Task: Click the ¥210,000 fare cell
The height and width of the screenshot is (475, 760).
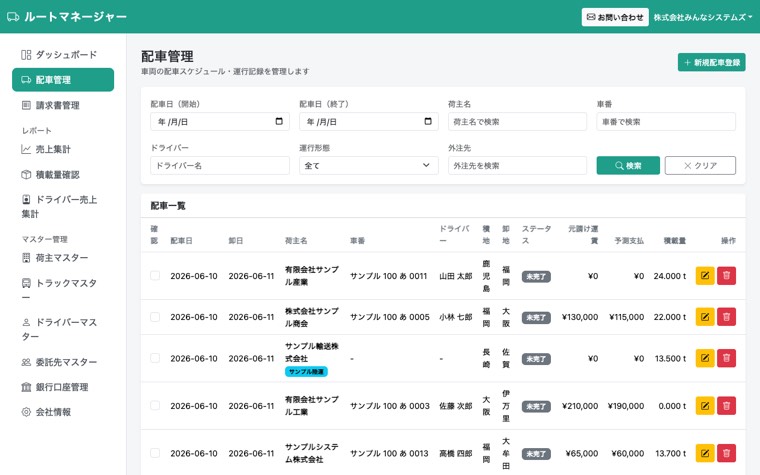Action: (x=580, y=406)
